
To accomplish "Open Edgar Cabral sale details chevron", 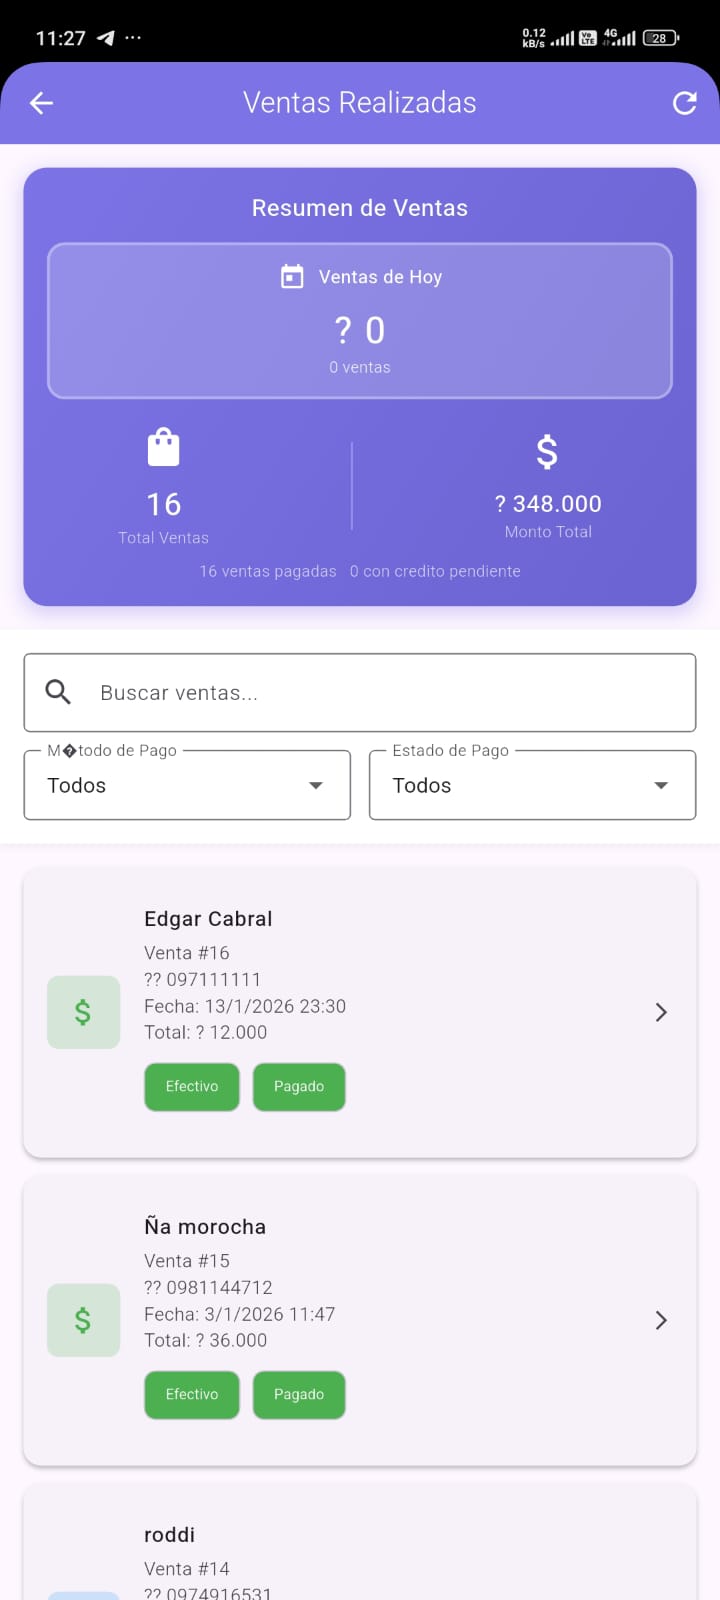I will pos(661,1013).
